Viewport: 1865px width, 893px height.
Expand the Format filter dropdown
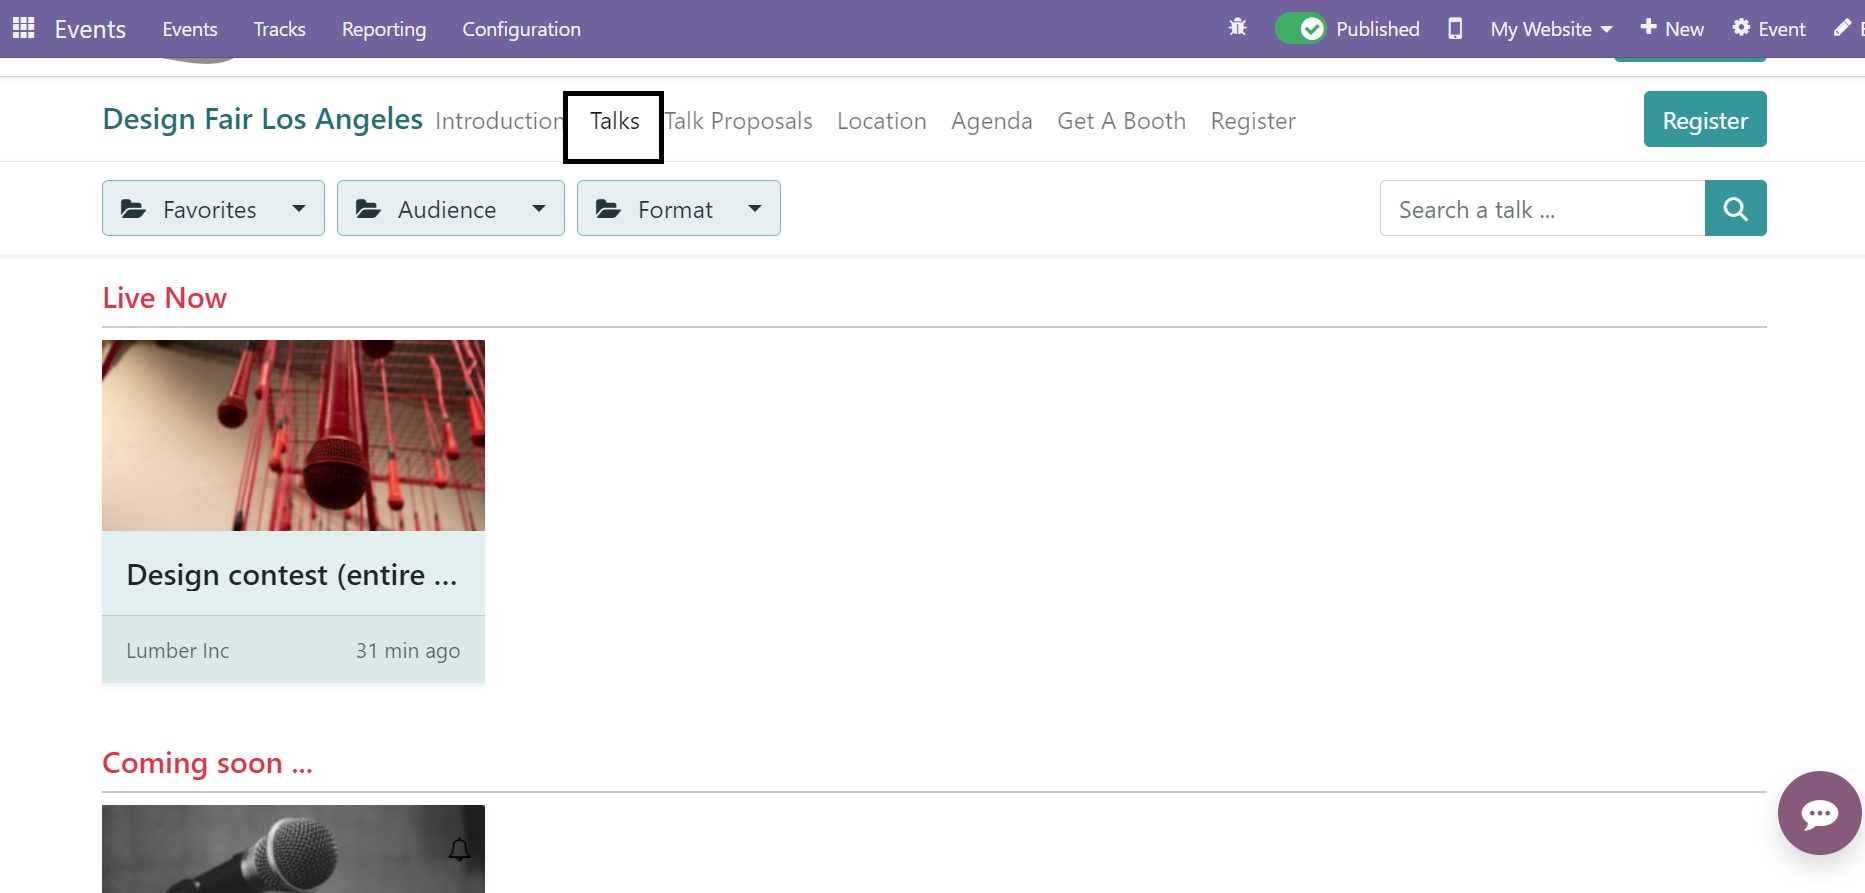(x=679, y=208)
